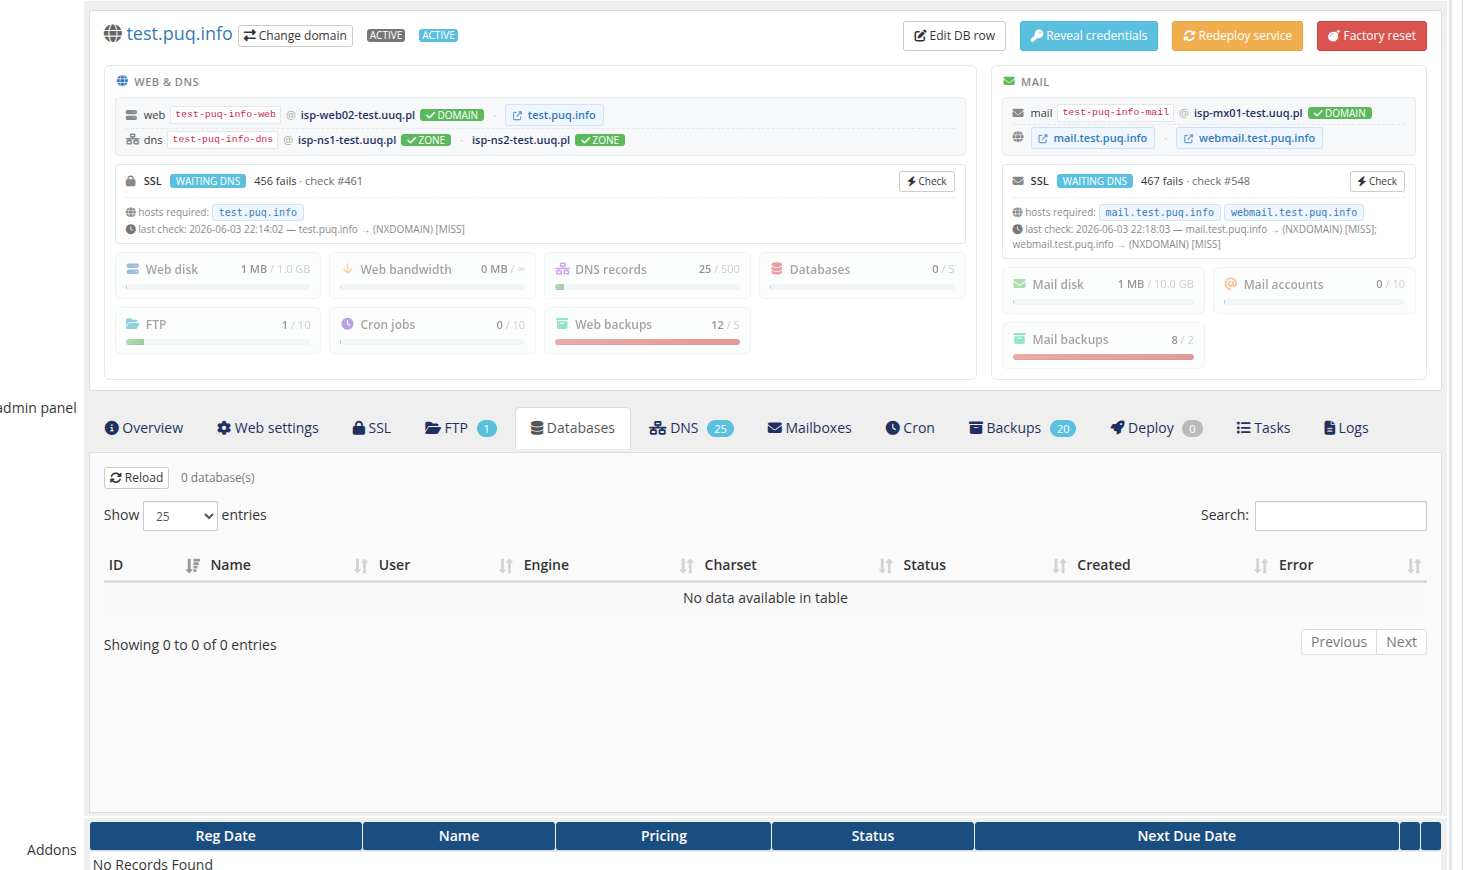1475x870 pixels.
Task: Click the 'isp-ns2-test.uuq.pl' text
Action: (x=521, y=140)
